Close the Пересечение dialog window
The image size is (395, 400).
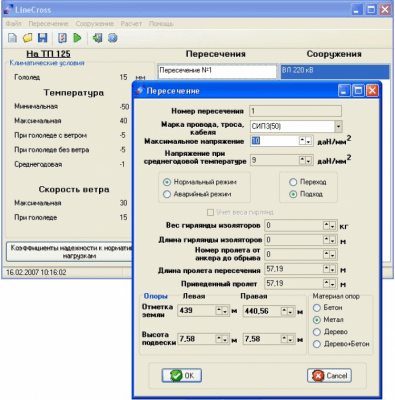point(372,91)
